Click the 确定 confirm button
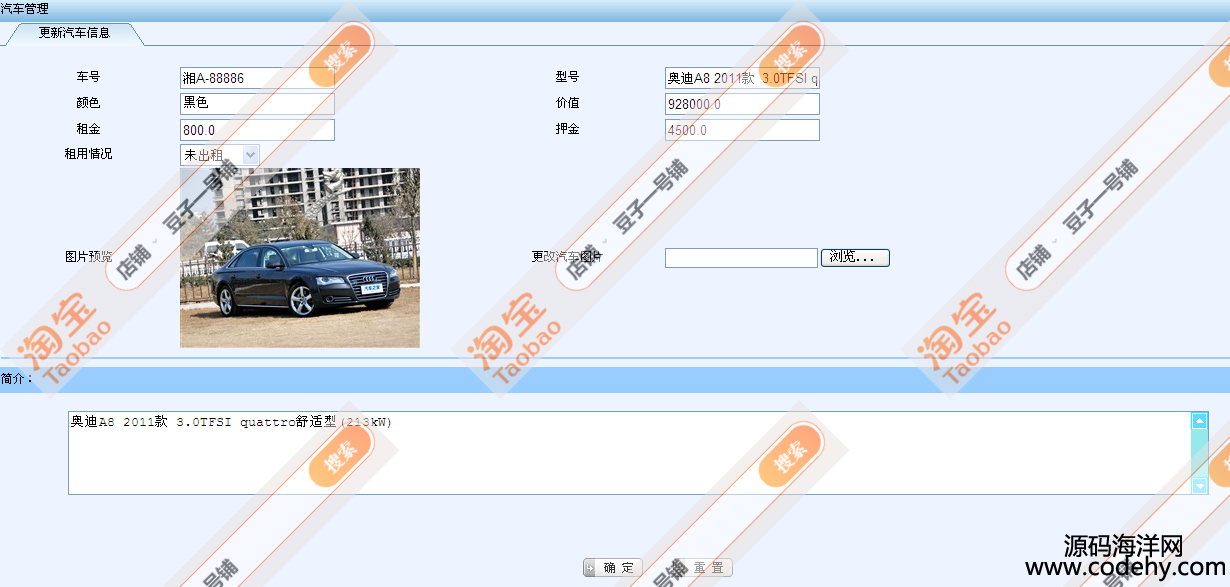 pyautogui.click(x=613, y=568)
